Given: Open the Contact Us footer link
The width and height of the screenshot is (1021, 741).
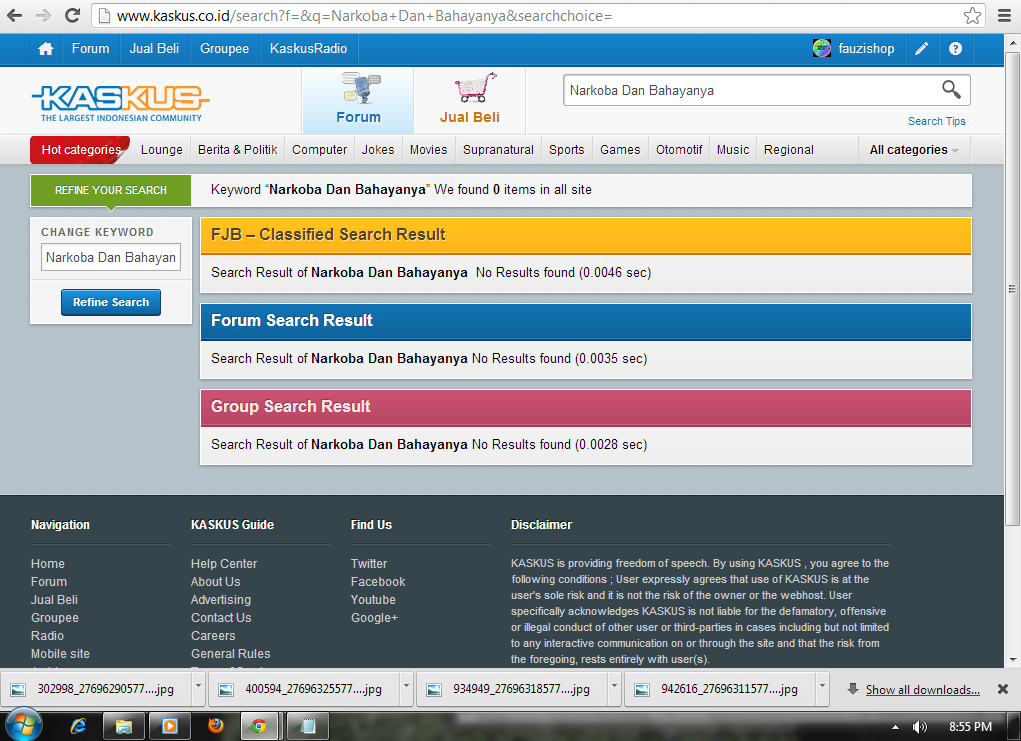Looking at the screenshot, I should tap(221, 618).
